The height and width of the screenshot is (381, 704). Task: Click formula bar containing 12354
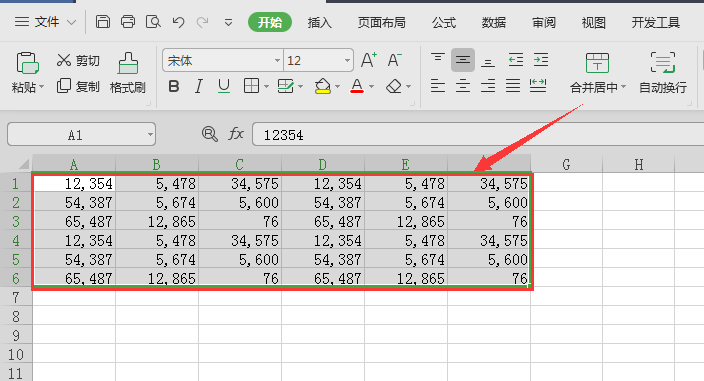[x=478, y=134]
